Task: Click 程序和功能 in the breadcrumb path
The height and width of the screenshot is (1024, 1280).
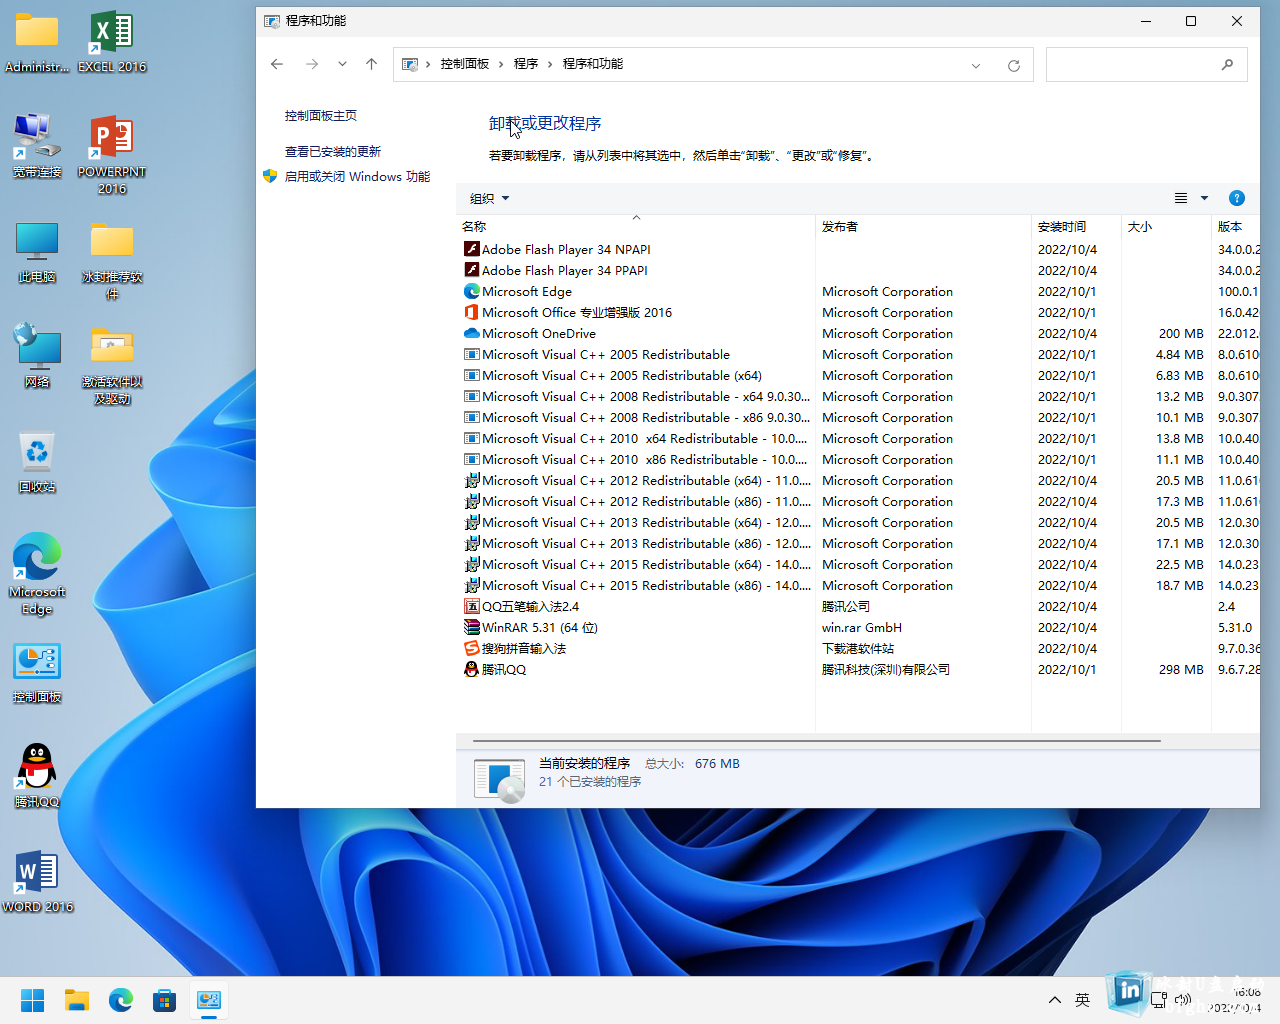Action: pos(593,64)
